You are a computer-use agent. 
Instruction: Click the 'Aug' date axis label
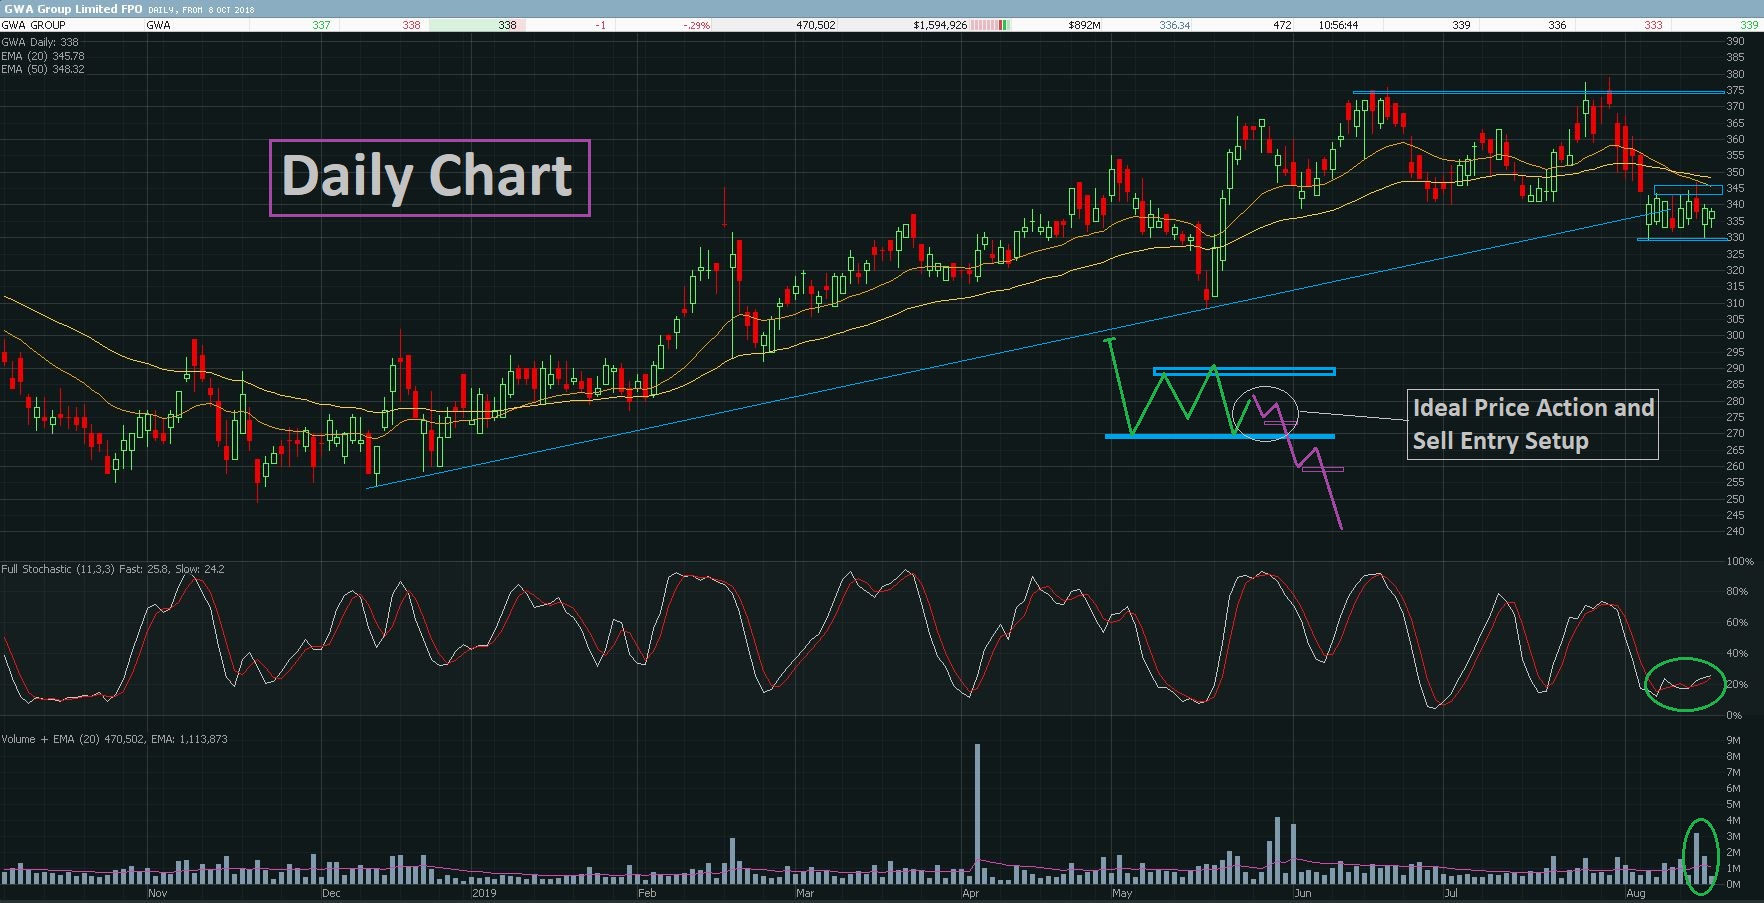(x=1635, y=893)
